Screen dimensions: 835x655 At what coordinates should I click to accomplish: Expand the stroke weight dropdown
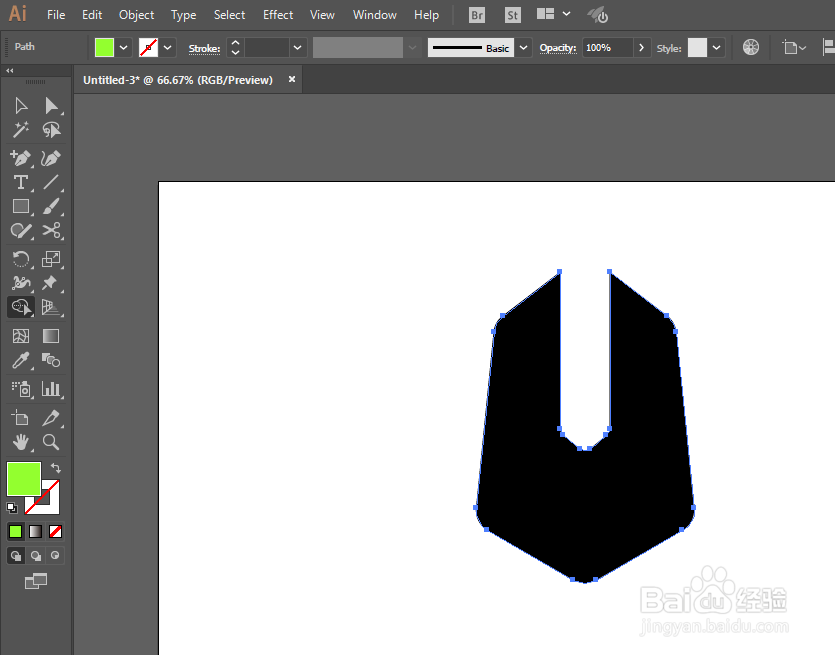(298, 47)
